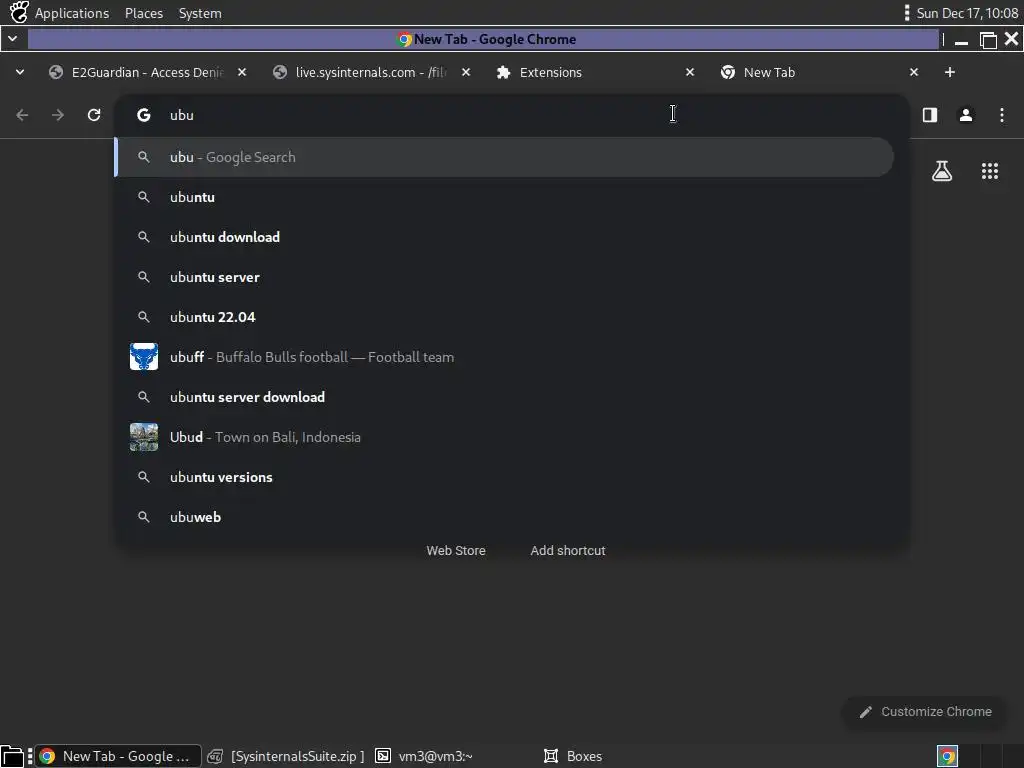The width and height of the screenshot is (1024, 768).
Task: Switch to the vm3@vm3 terminal taskbar window
Action: pos(424,756)
